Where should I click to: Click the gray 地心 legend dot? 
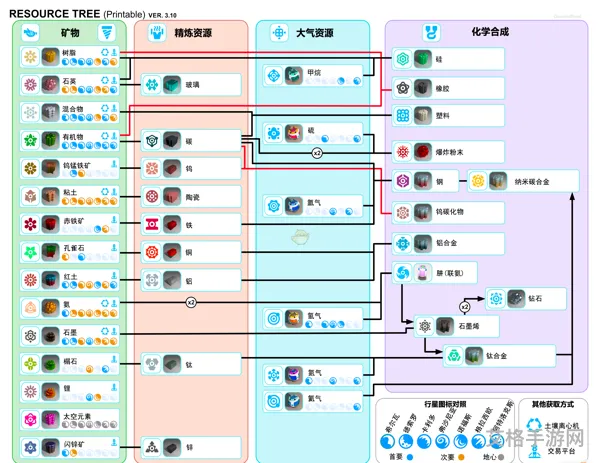pyautogui.click(x=501, y=457)
